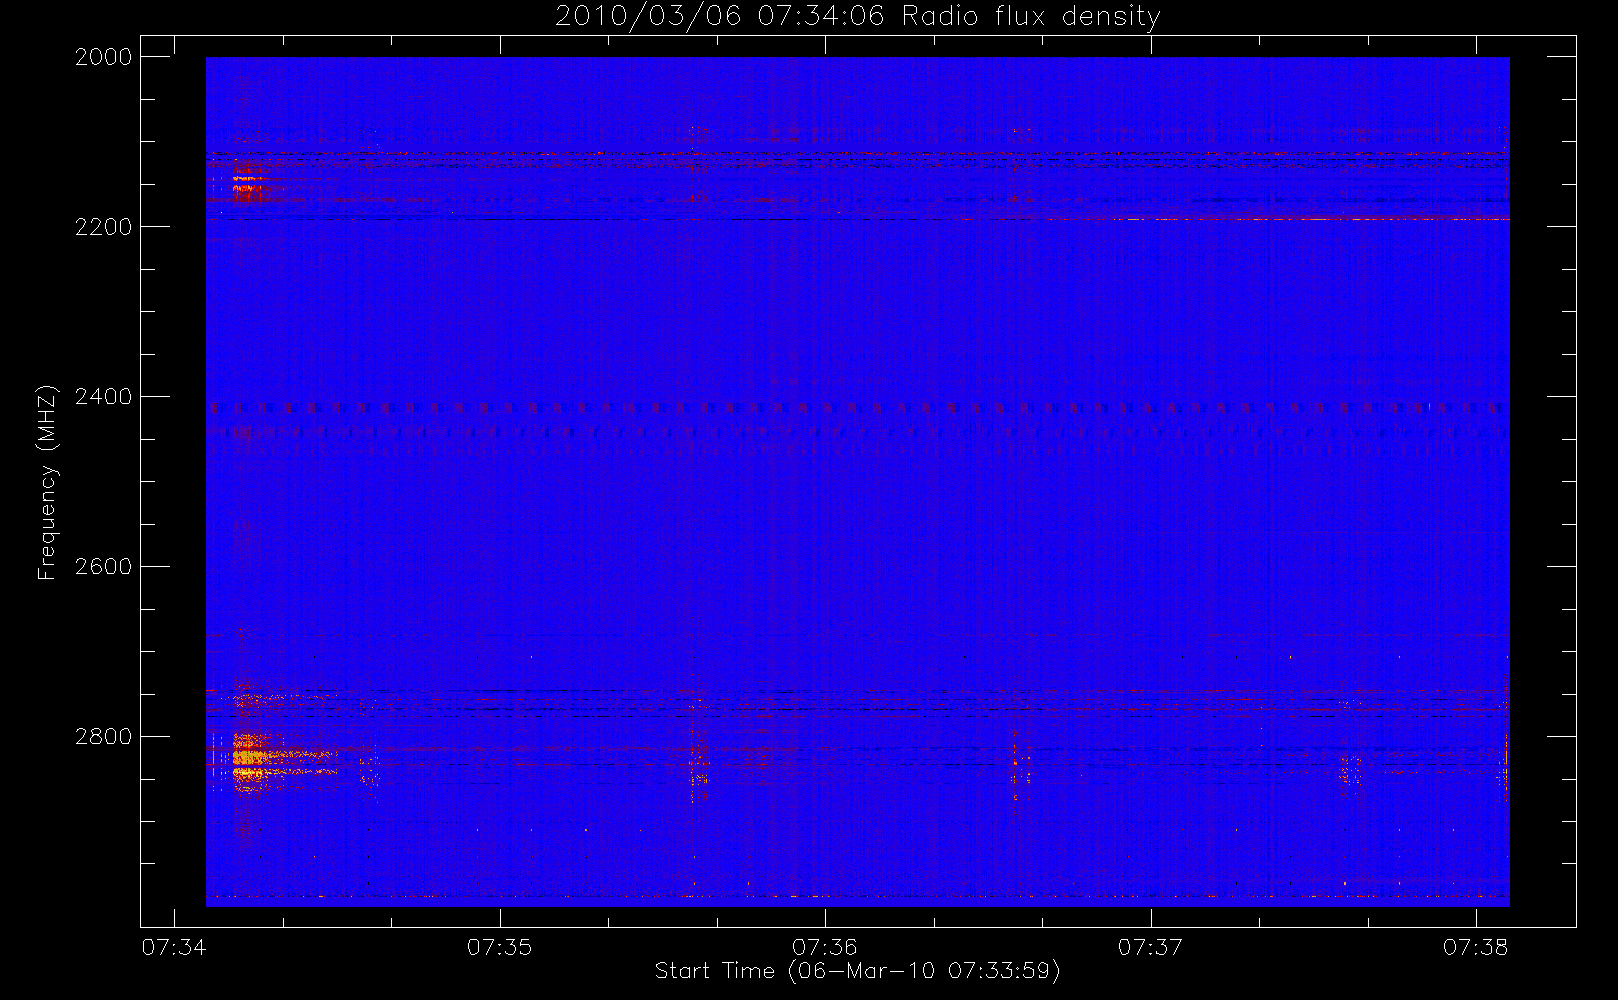Click the plot title '2010/03/06 07:34:06 Radio flux density'
Screen dimensions: 1618x1000
pos(858,16)
